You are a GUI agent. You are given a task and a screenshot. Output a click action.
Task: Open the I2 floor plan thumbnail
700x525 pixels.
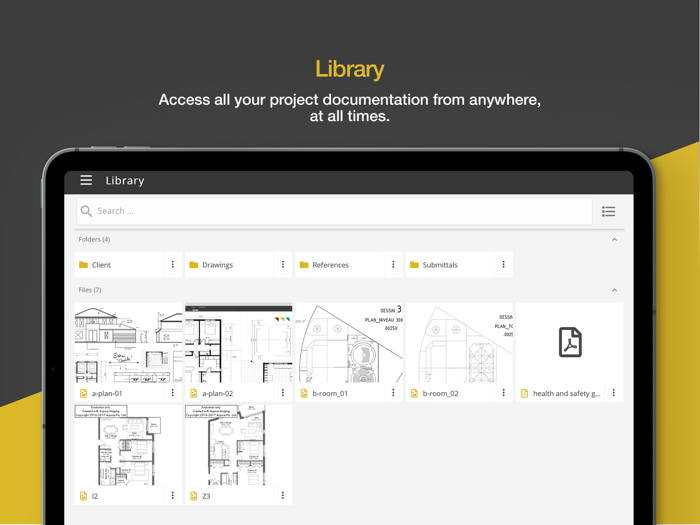[x=129, y=446]
